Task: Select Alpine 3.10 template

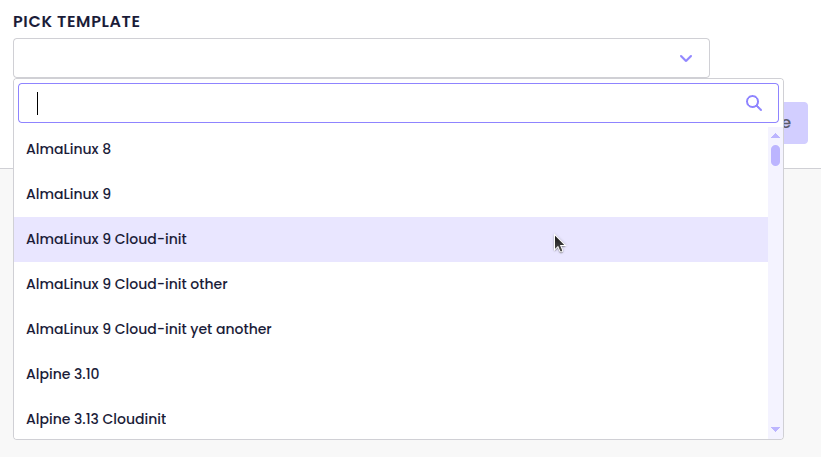Action: pos(391,374)
